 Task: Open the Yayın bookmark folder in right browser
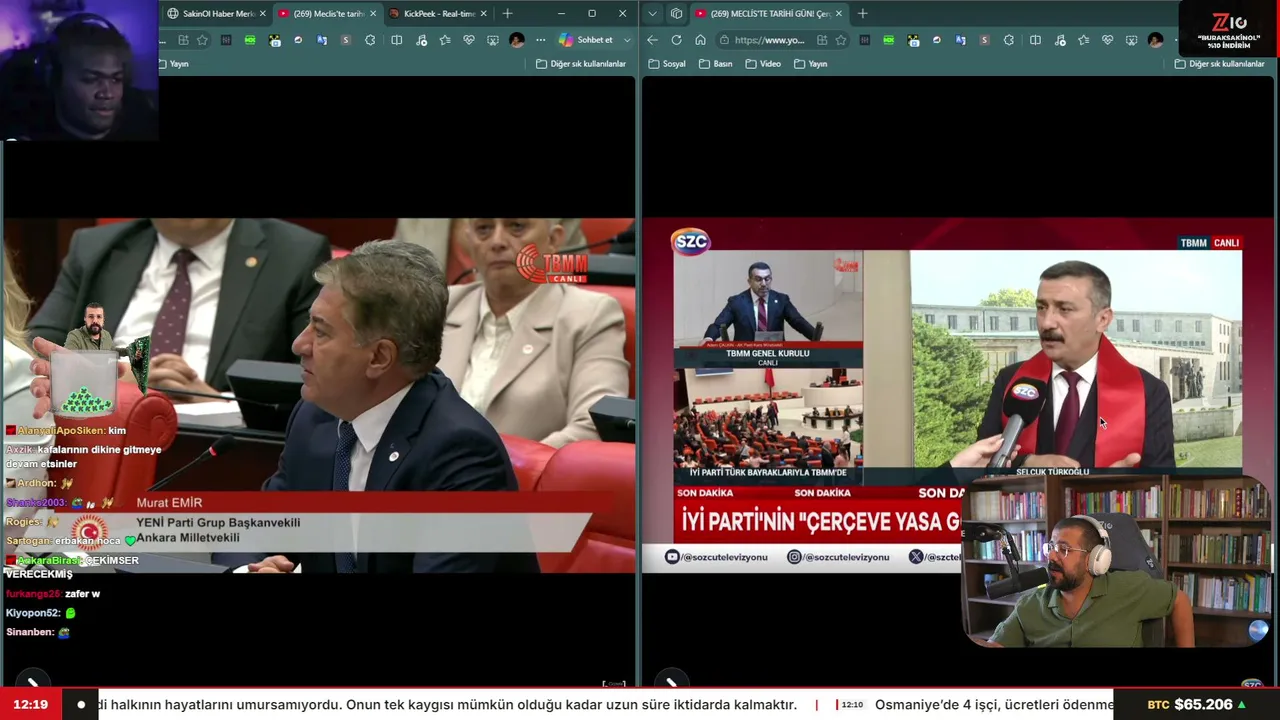click(811, 64)
